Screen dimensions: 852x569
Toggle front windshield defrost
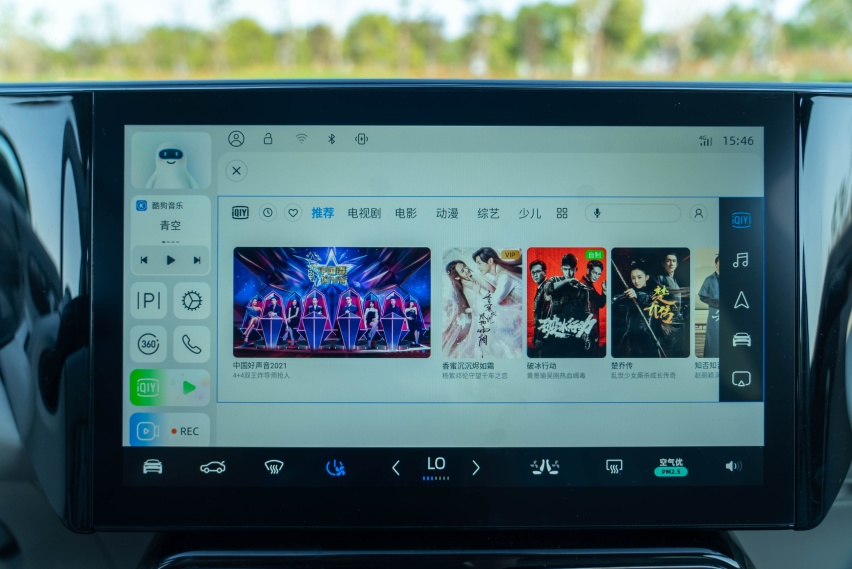click(274, 467)
